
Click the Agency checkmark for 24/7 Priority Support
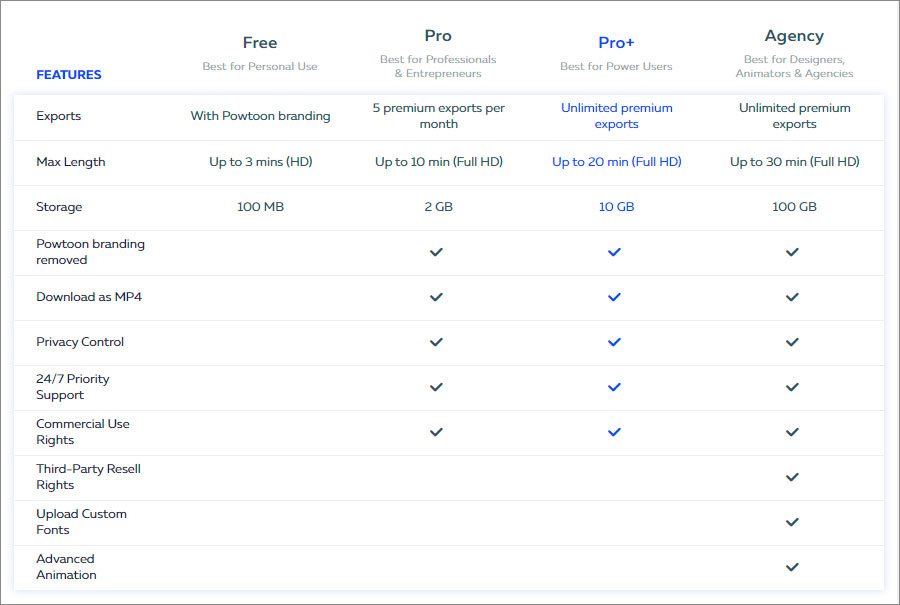click(792, 387)
